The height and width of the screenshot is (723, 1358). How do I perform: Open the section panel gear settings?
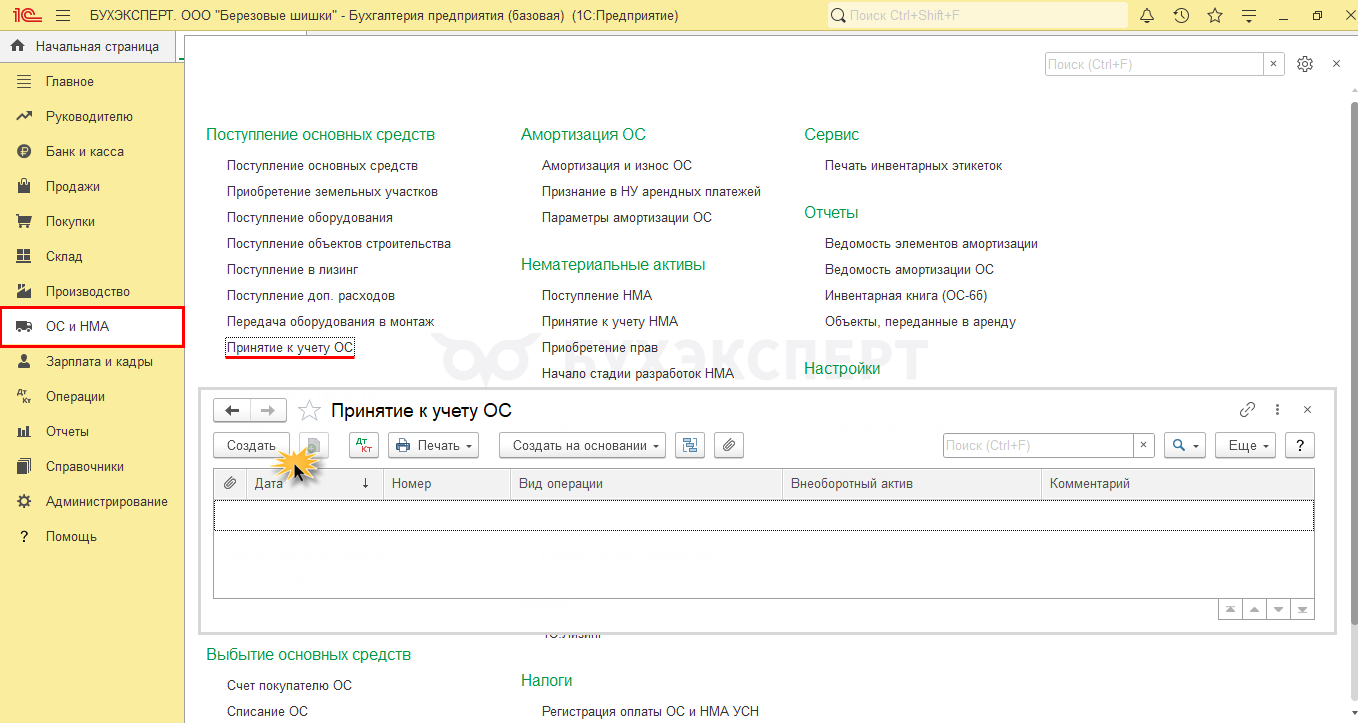[1304, 64]
